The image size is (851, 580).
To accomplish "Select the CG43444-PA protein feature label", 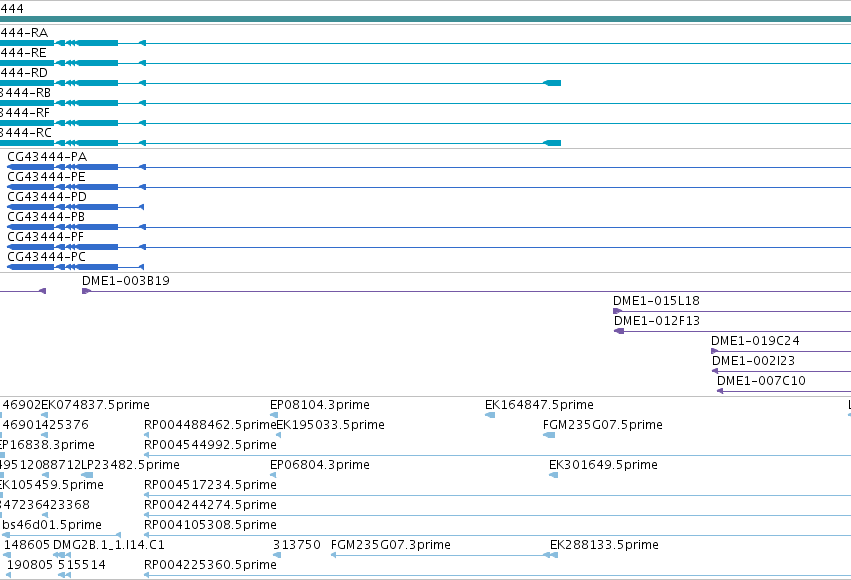I will click(x=47, y=157).
